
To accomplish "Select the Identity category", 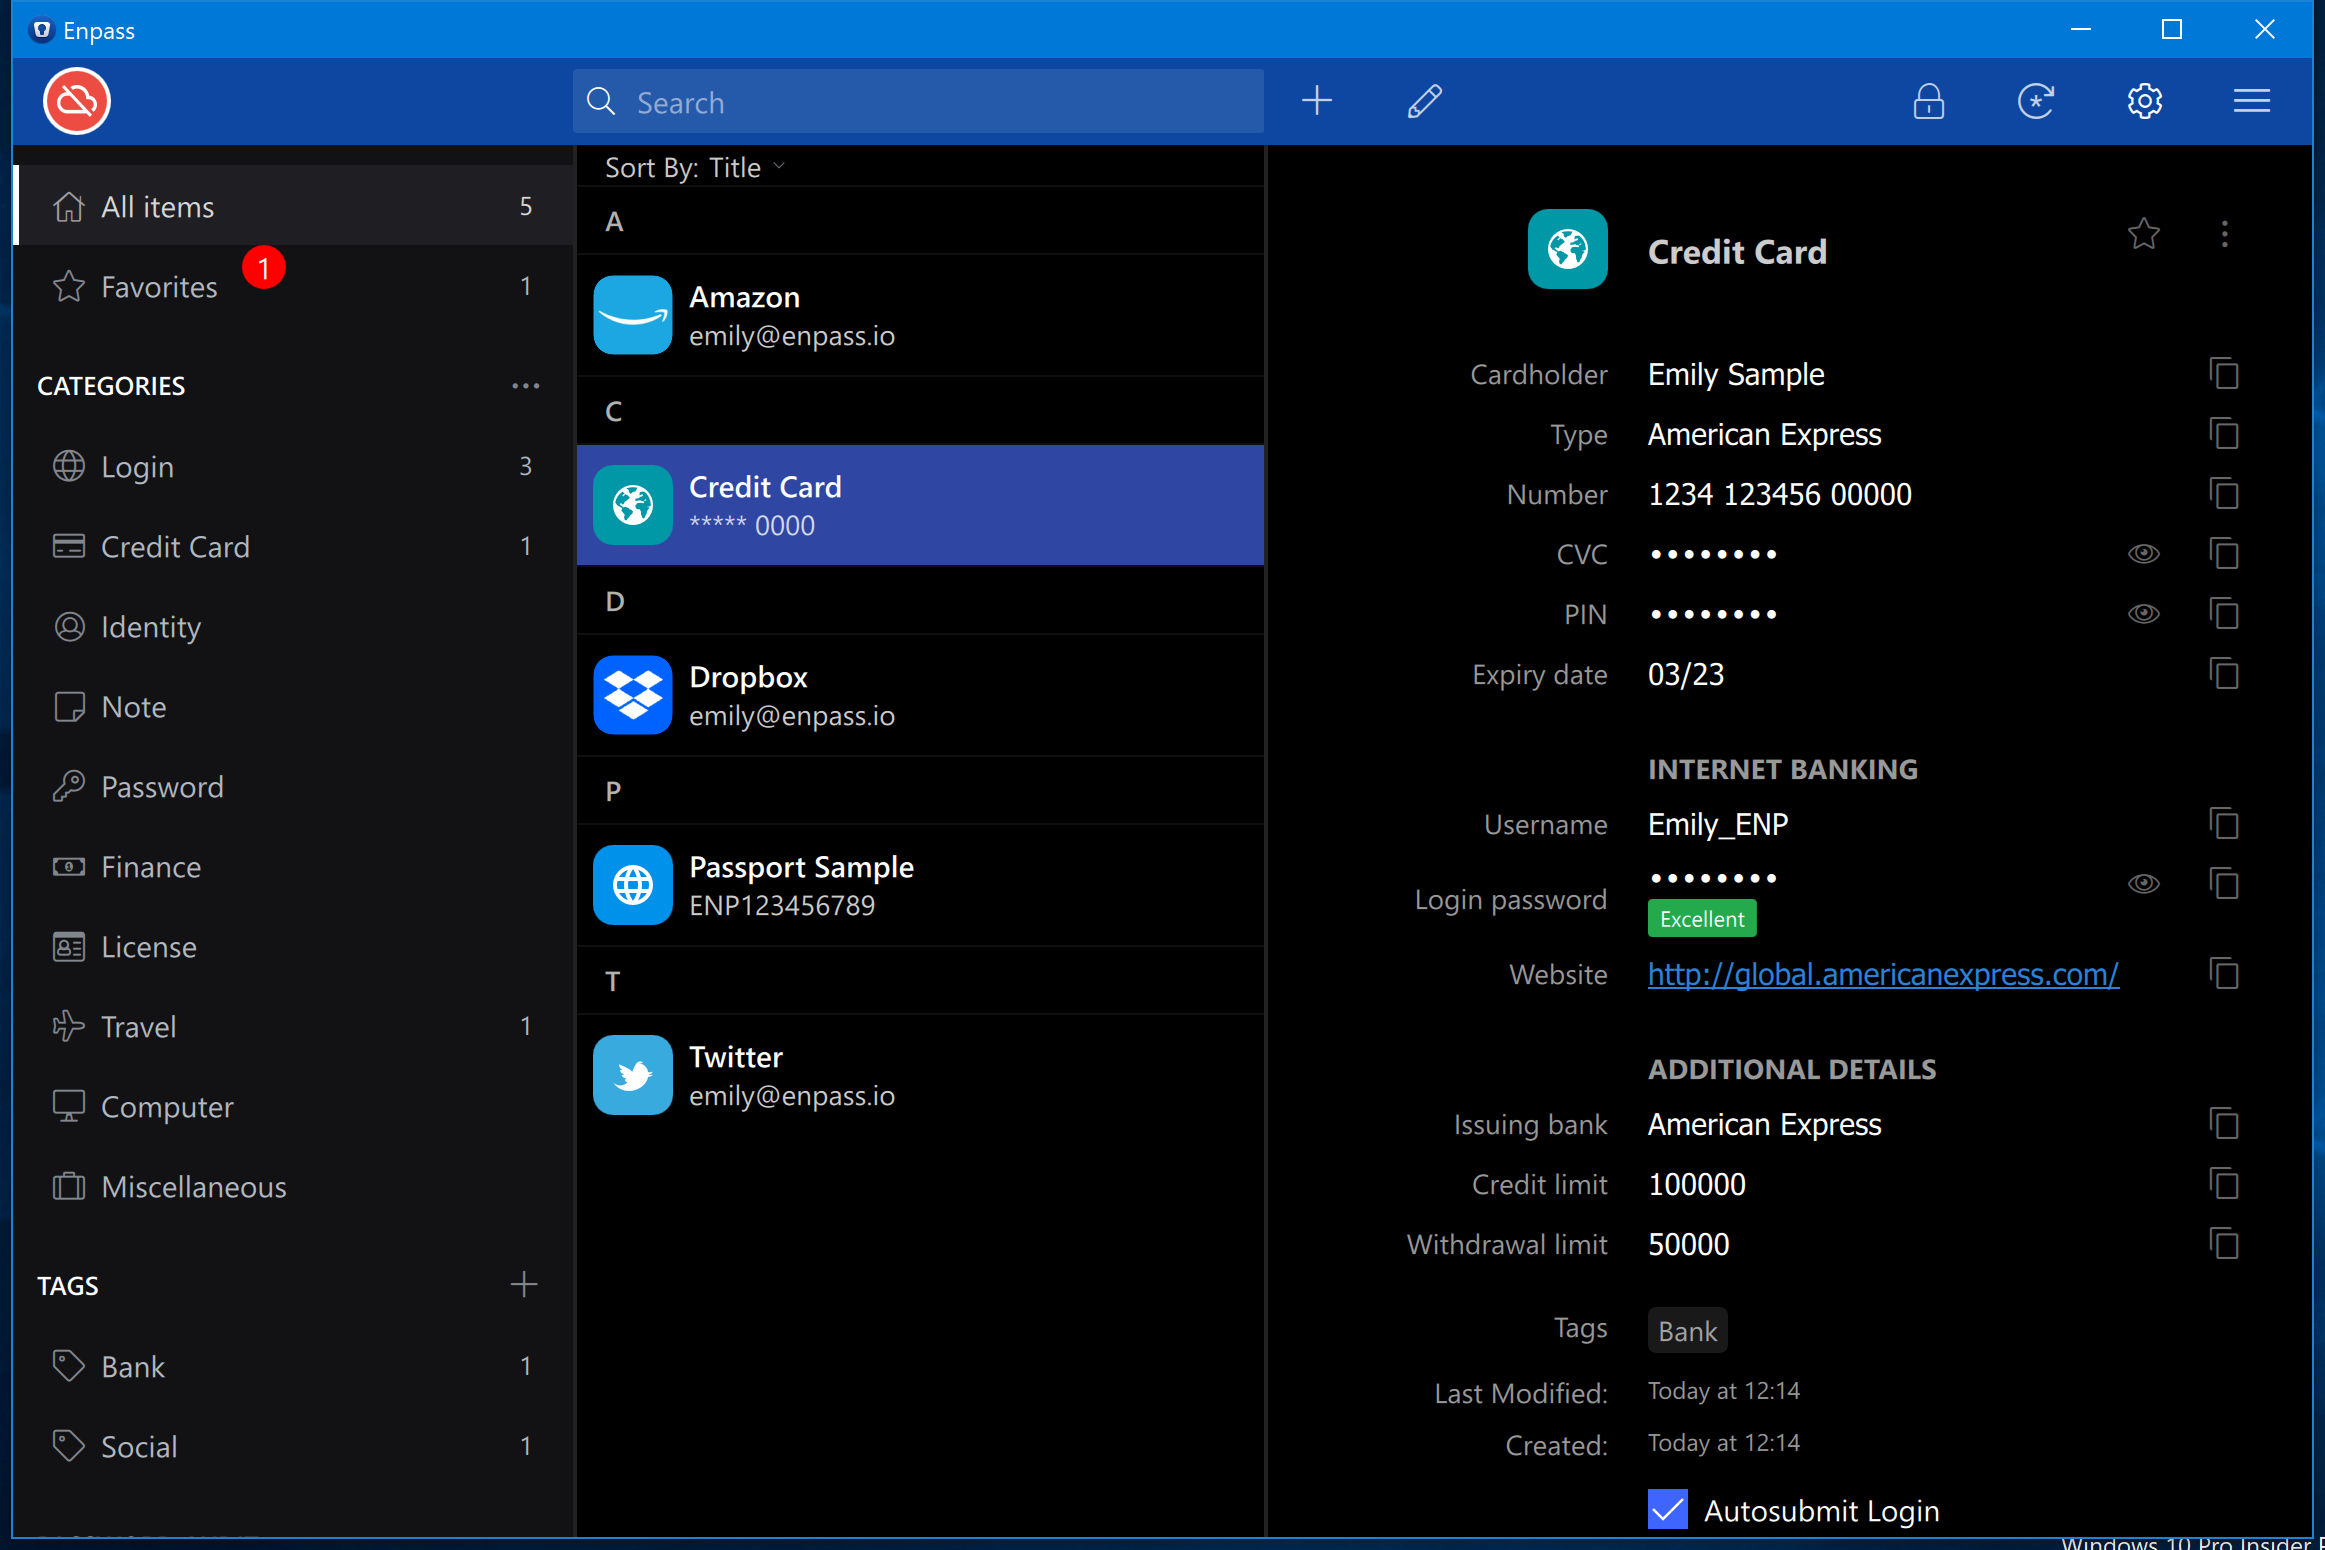I will click(x=295, y=627).
